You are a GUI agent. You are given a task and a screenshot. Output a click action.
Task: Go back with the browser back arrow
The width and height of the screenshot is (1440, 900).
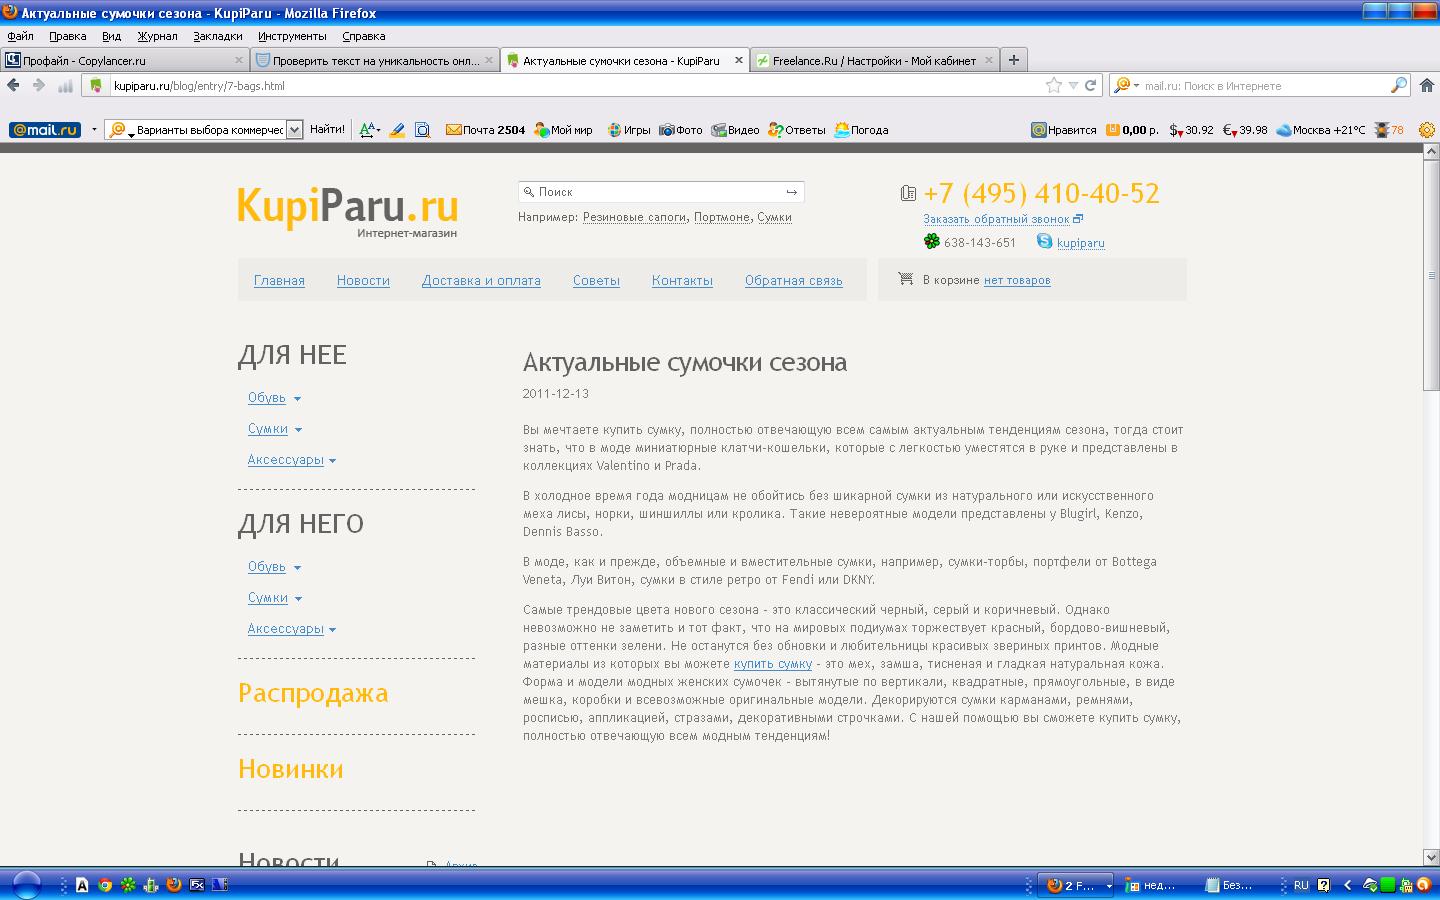point(13,86)
